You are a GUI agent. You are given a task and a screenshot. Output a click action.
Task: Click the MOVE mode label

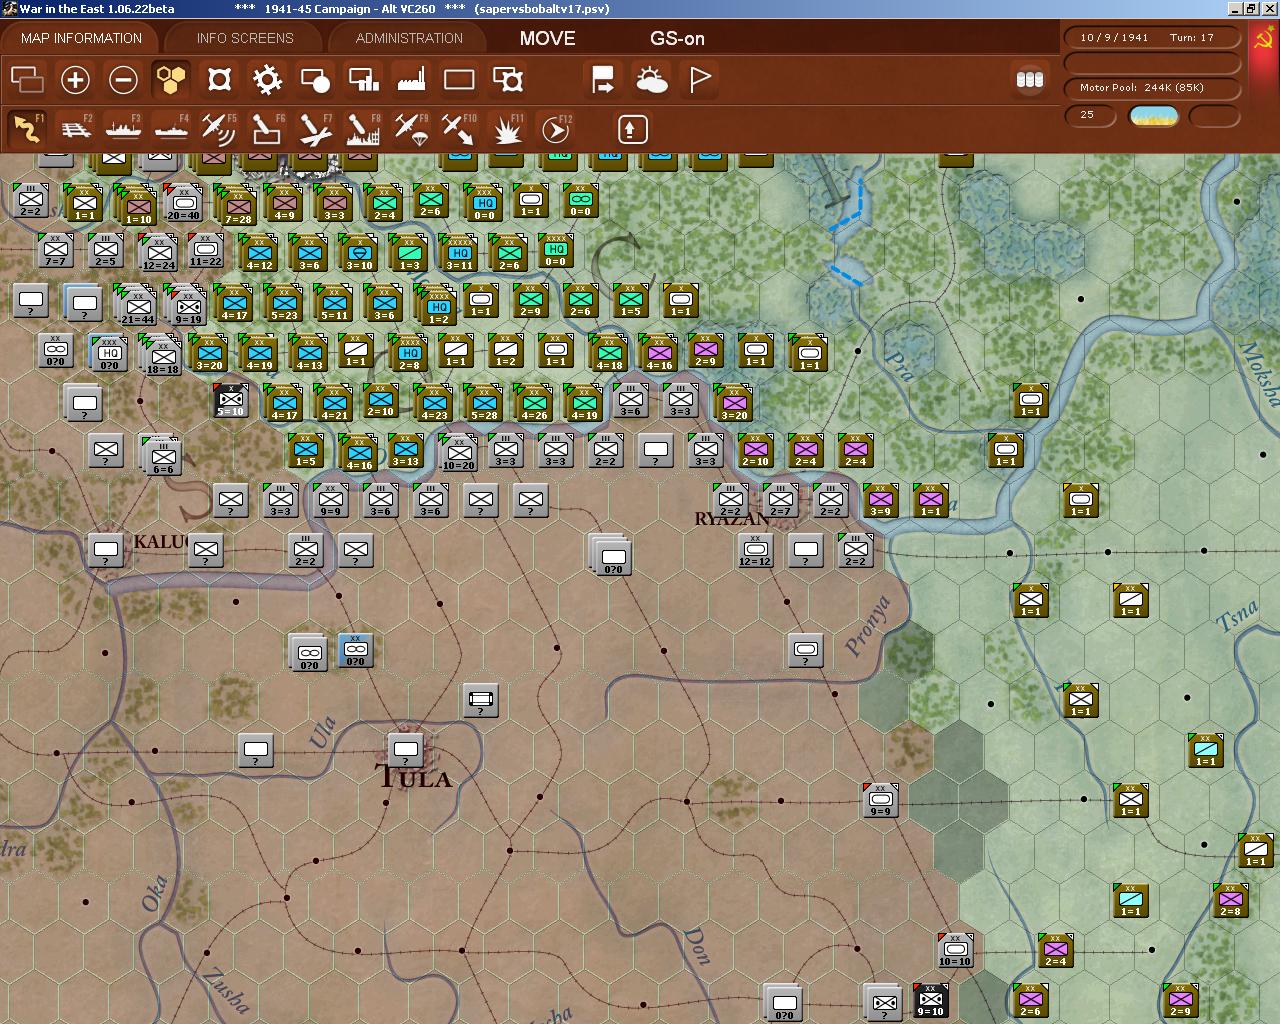point(547,38)
